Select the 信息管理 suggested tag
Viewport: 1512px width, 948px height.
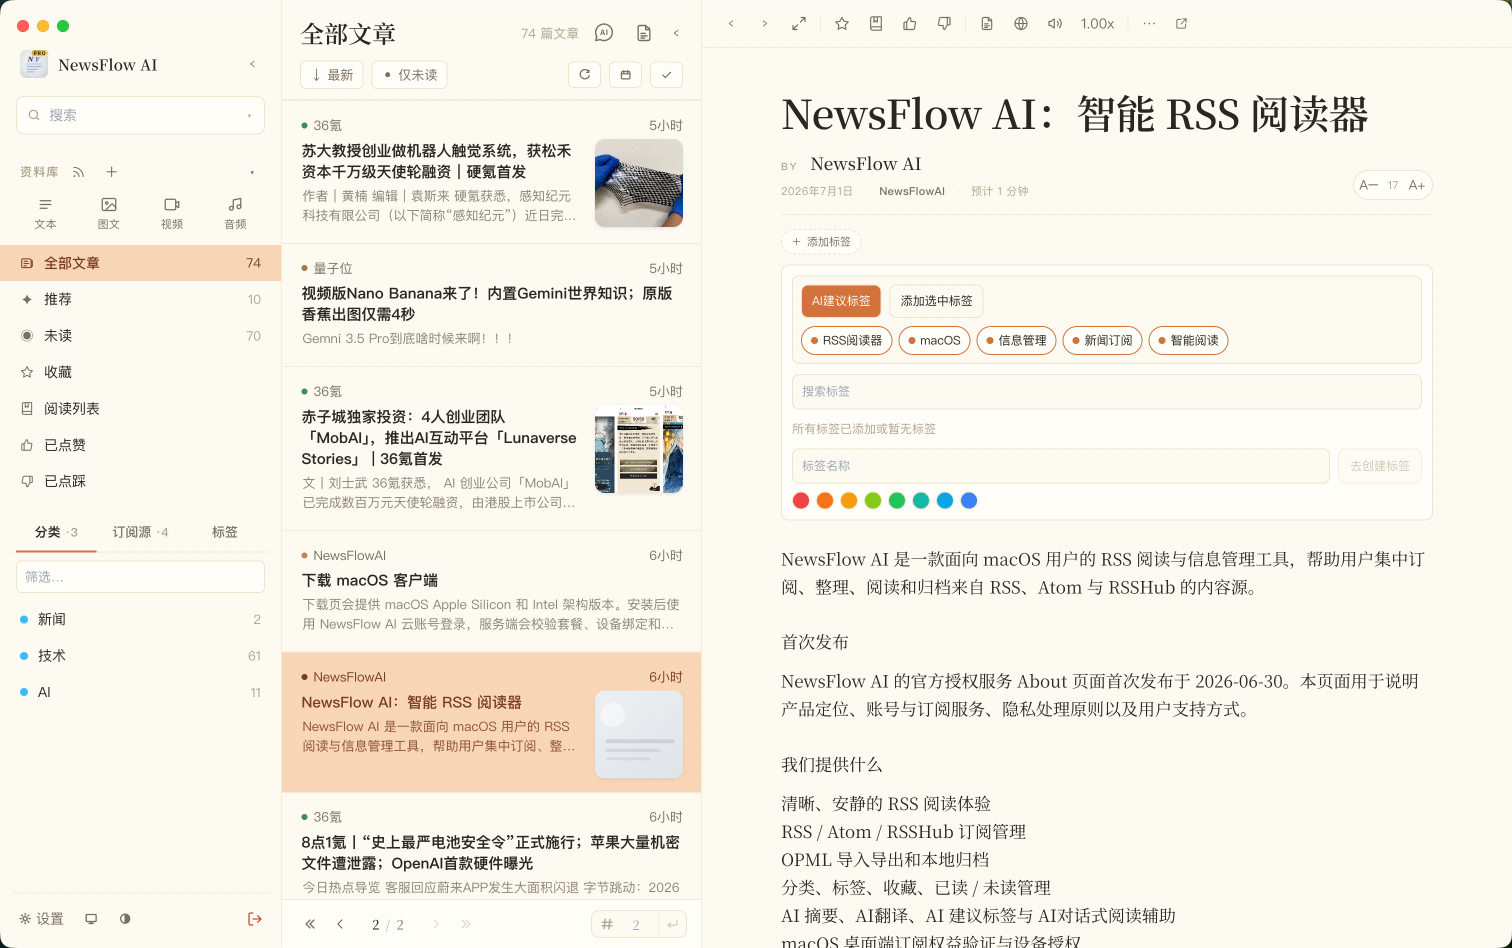(1016, 341)
